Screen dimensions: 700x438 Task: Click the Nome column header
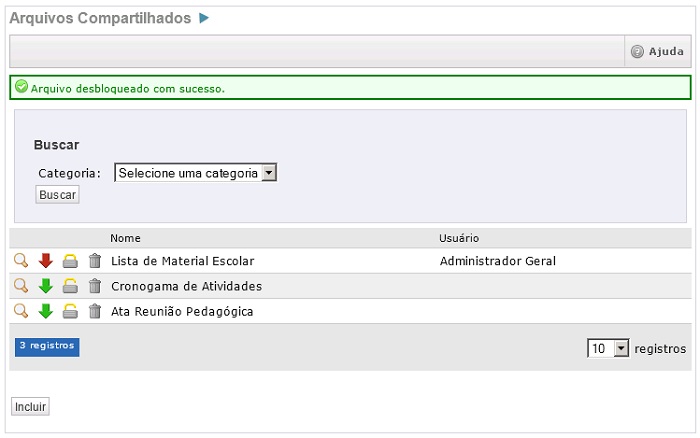125,238
